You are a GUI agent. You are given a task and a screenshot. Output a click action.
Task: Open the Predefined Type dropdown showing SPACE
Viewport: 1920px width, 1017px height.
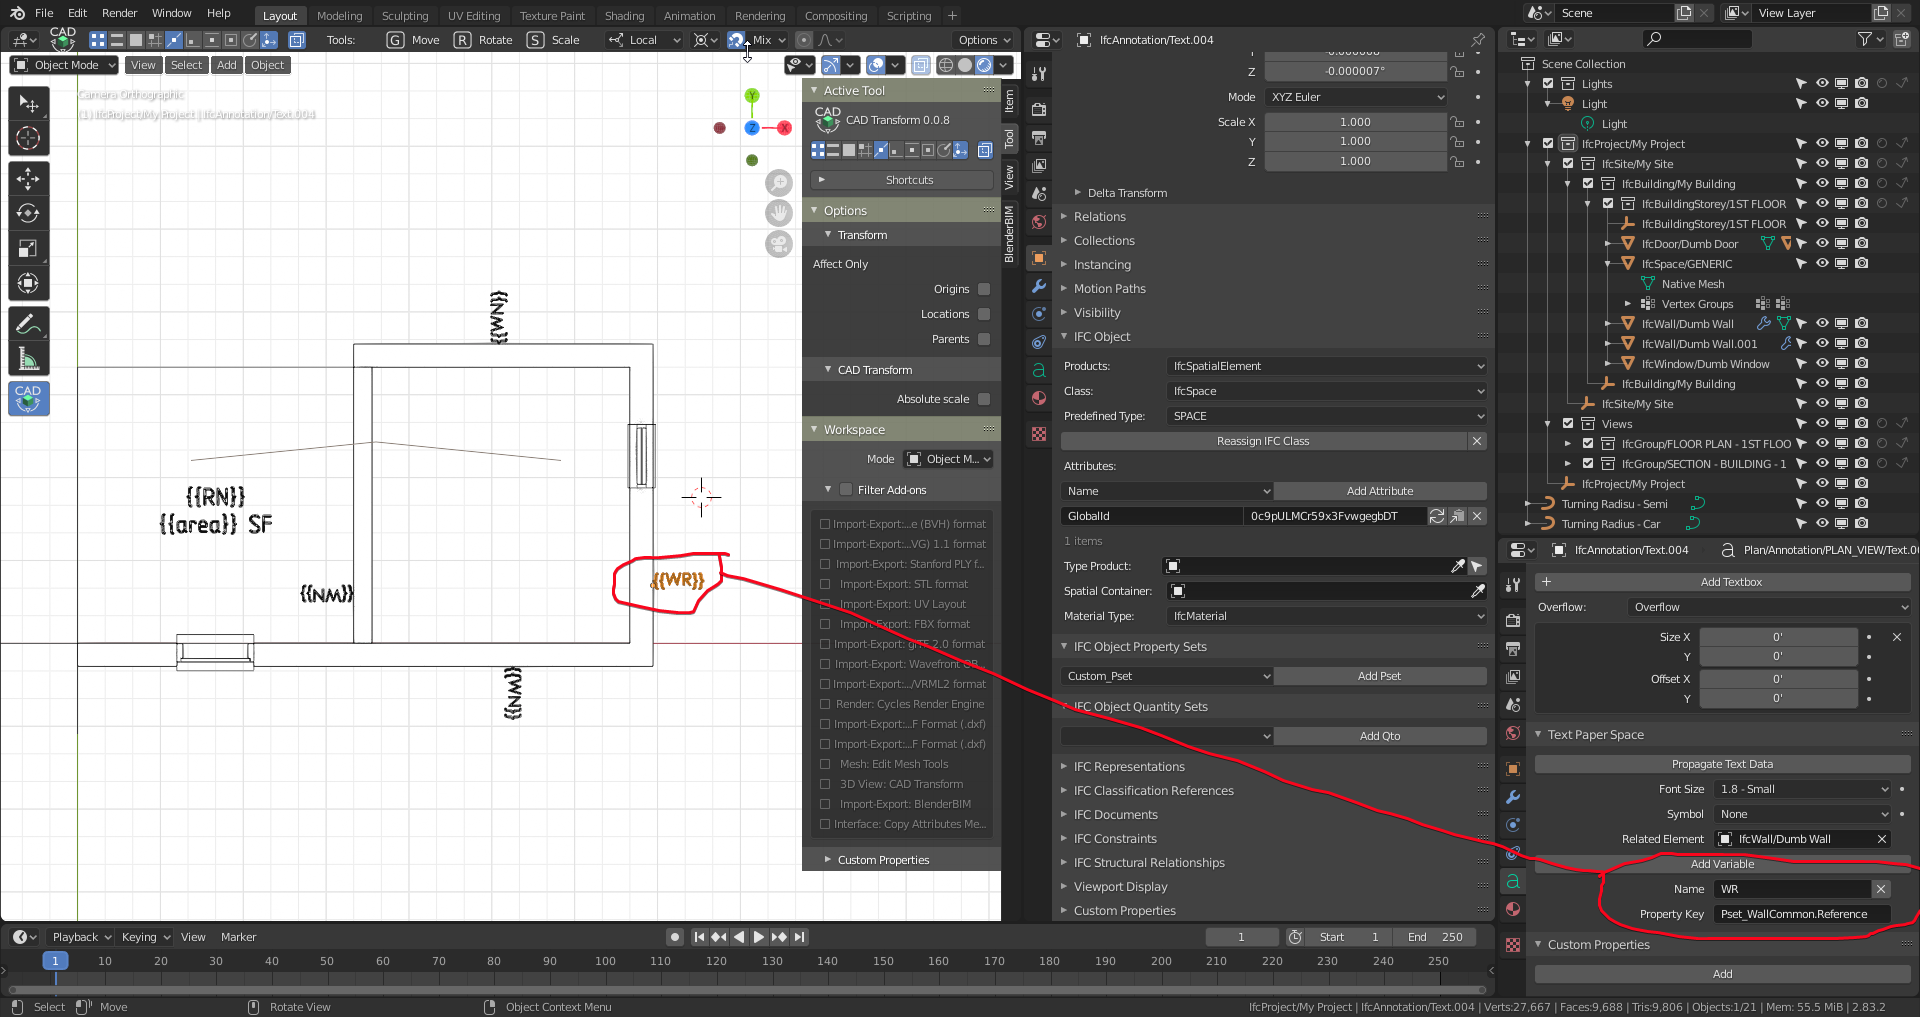click(1325, 416)
